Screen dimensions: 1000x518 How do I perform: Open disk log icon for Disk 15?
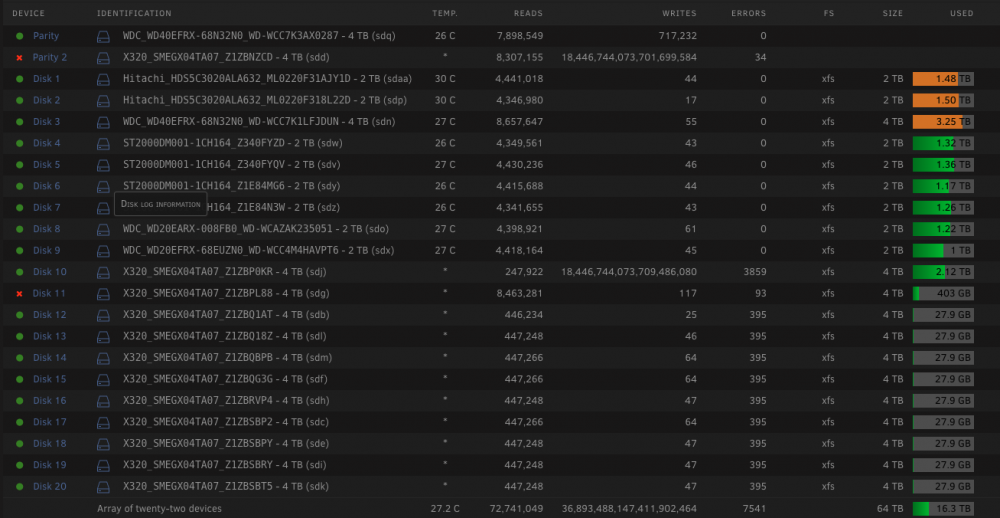tap(103, 380)
